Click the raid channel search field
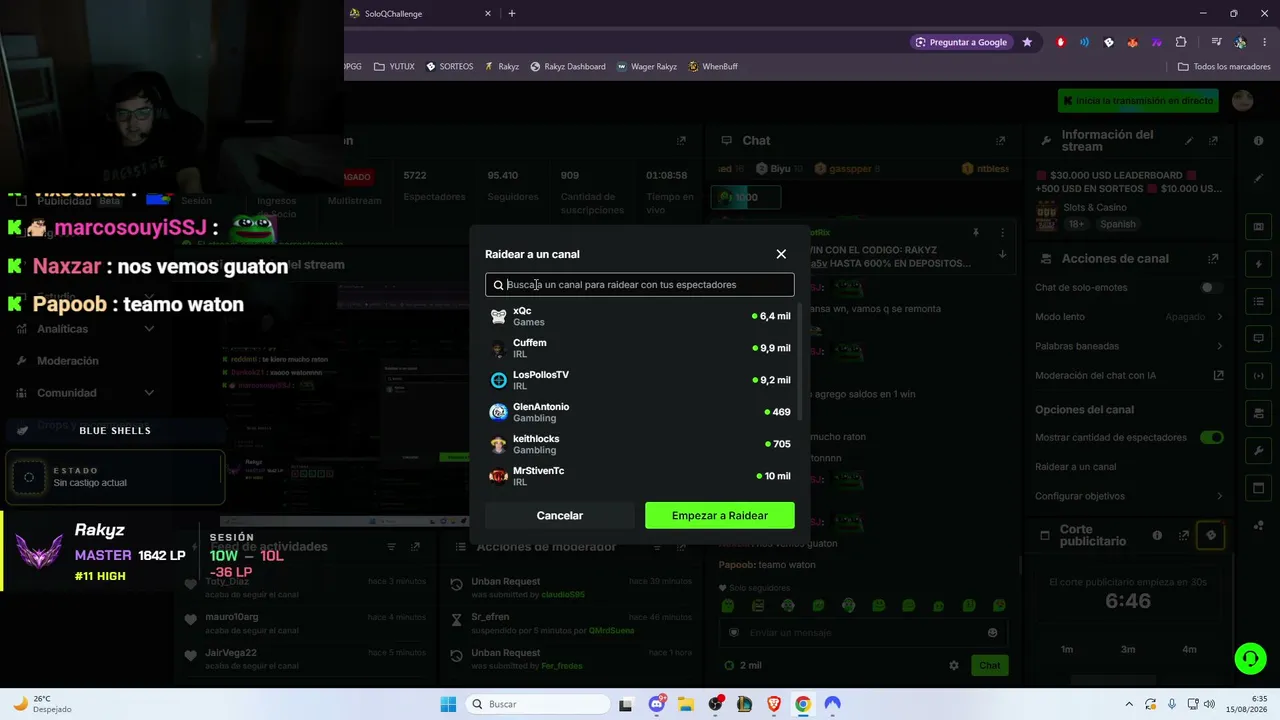This screenshot has width=1280, height=720. click(640, 285)
